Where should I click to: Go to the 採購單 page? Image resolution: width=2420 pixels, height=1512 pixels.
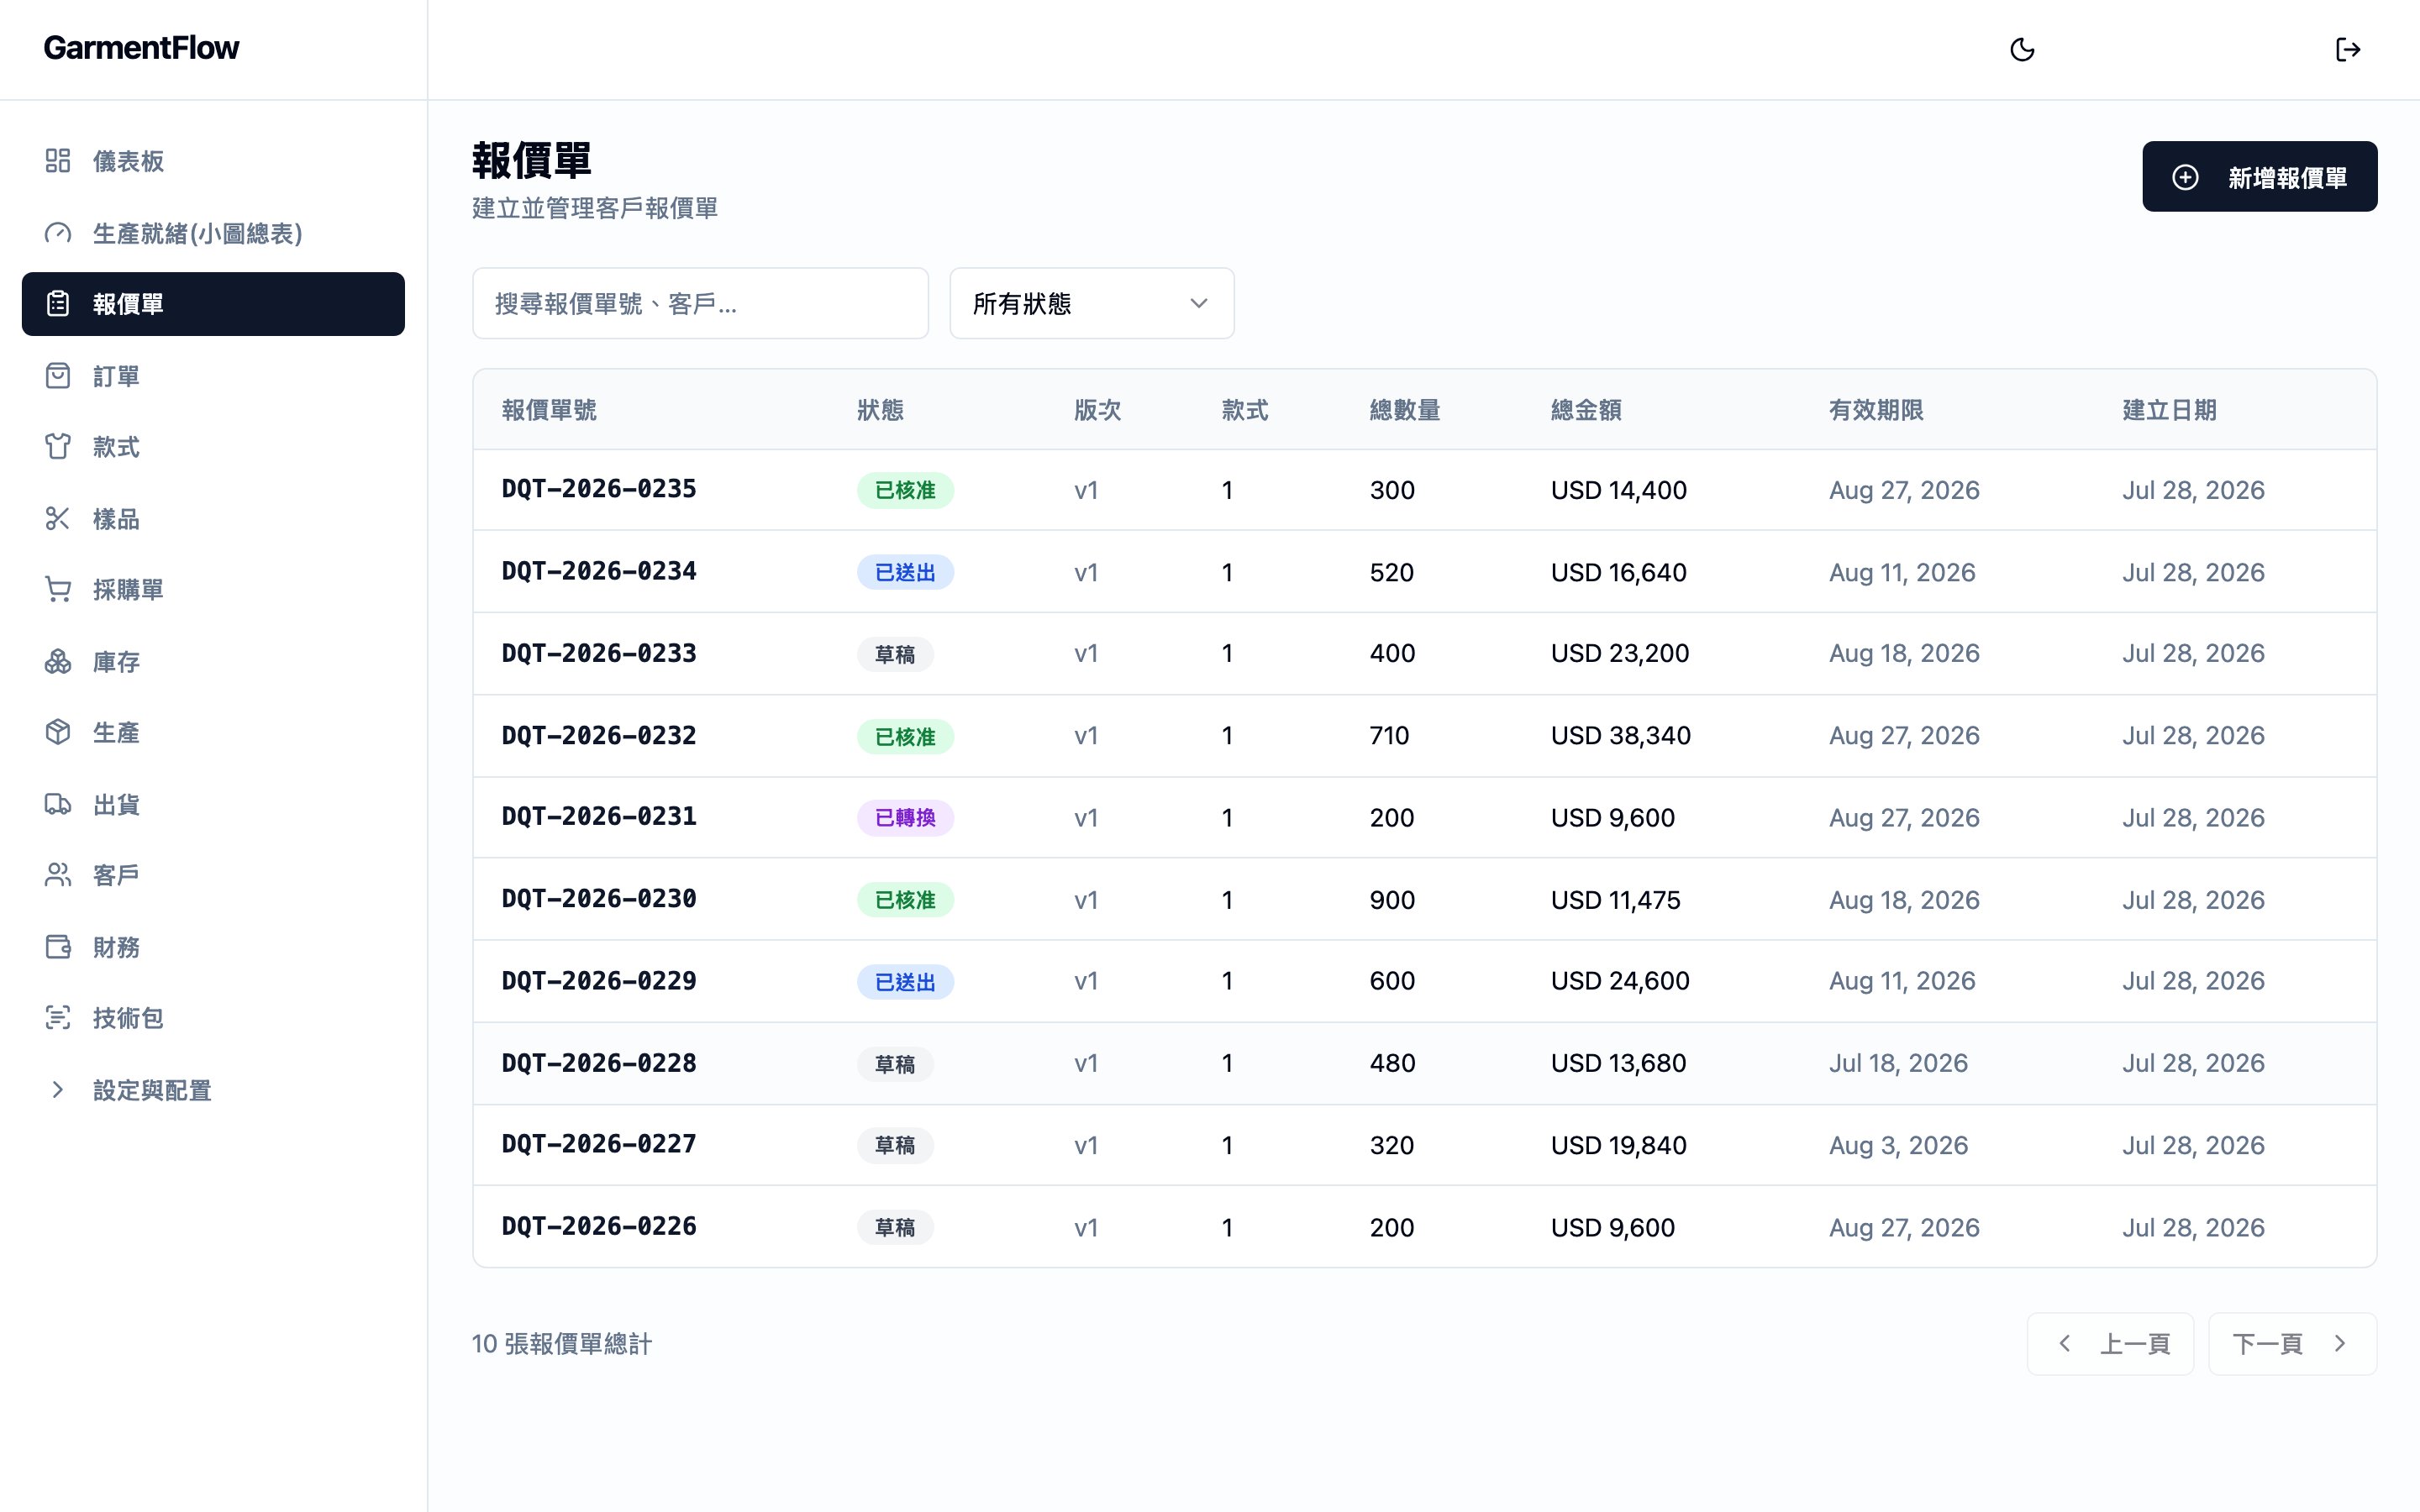pos(213,590)
